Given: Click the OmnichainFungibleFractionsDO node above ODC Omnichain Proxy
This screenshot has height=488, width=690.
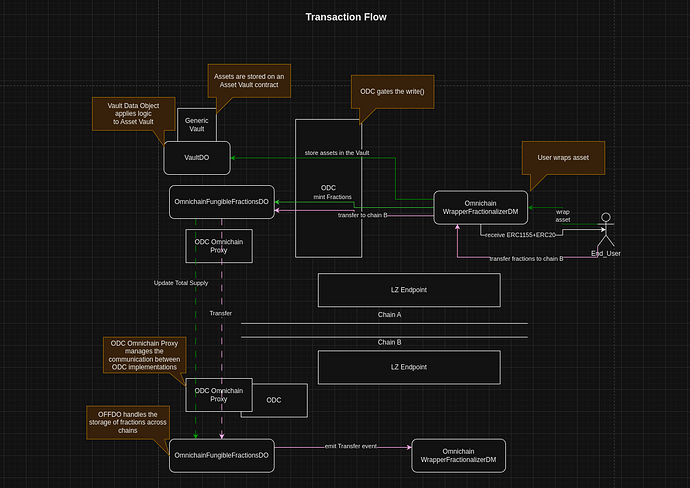Looking at the screenshot, I should [221, 202].
